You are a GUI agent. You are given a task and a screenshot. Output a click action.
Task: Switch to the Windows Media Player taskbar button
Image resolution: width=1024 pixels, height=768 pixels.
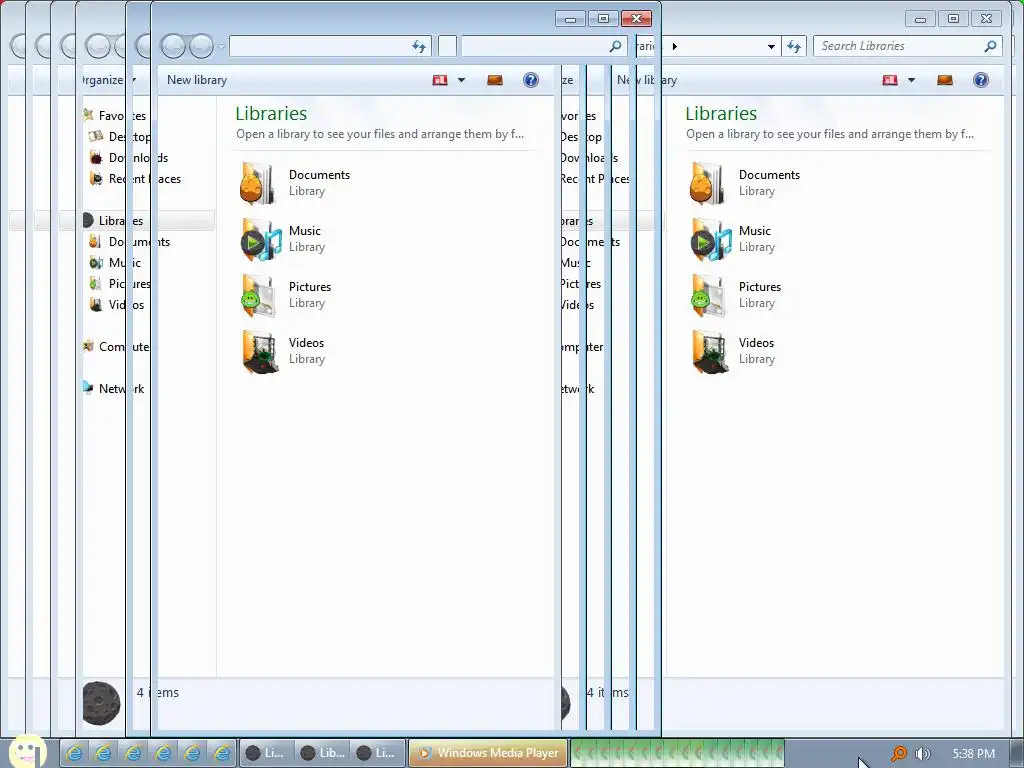coord(488,753)
